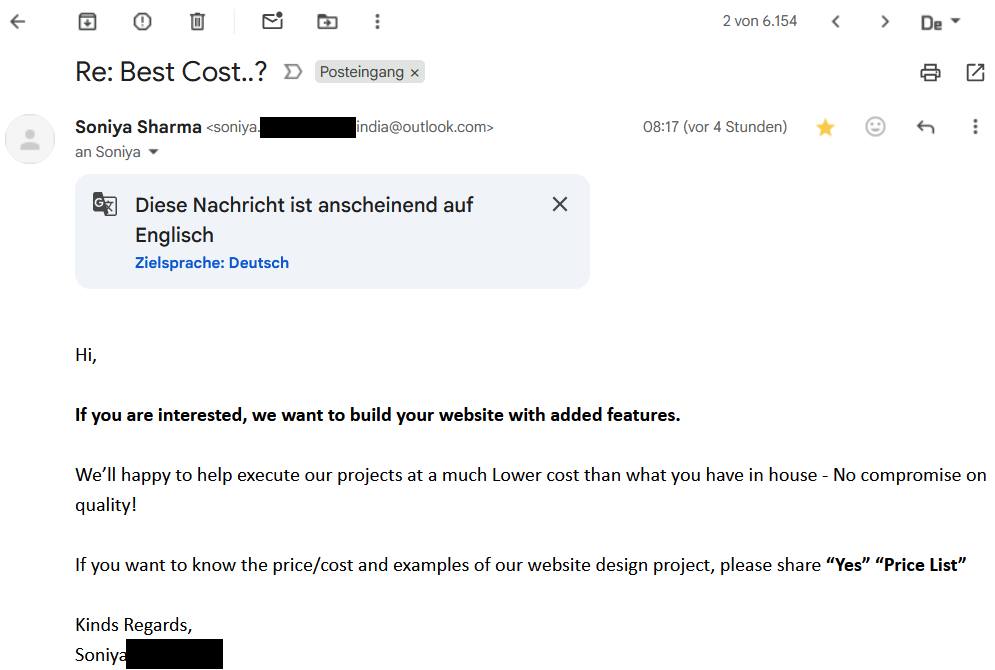Archive this email

[x=88, y=21]
